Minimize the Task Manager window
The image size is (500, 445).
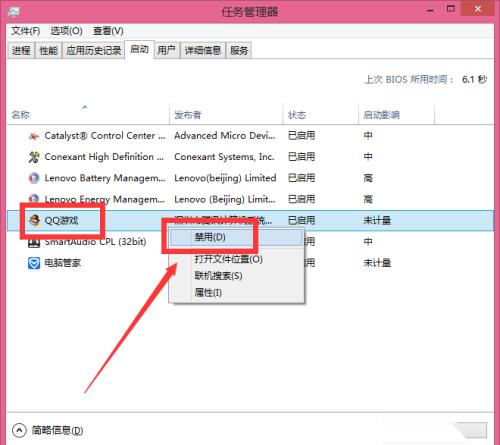pos(430,10)
